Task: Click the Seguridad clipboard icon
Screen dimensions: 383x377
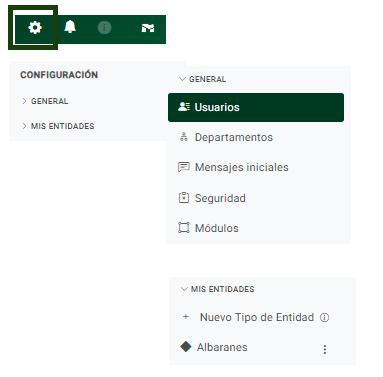Action: pos(184,198)
